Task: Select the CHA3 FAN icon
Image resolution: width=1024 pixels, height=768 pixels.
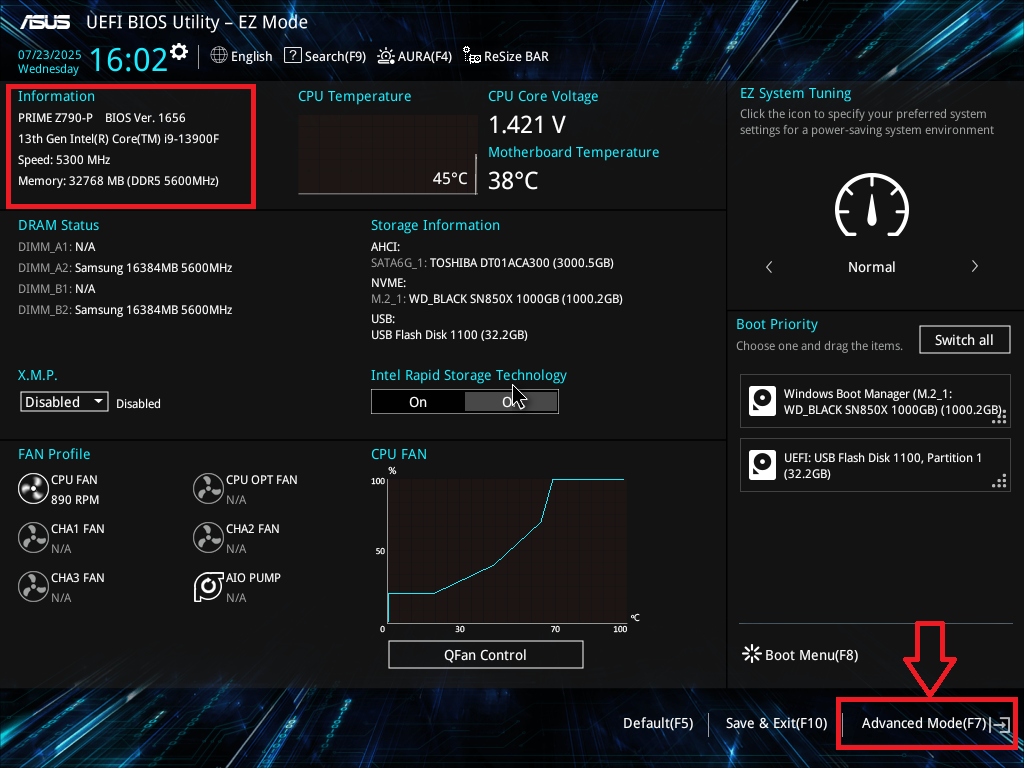Action: (x=33, y=586)
